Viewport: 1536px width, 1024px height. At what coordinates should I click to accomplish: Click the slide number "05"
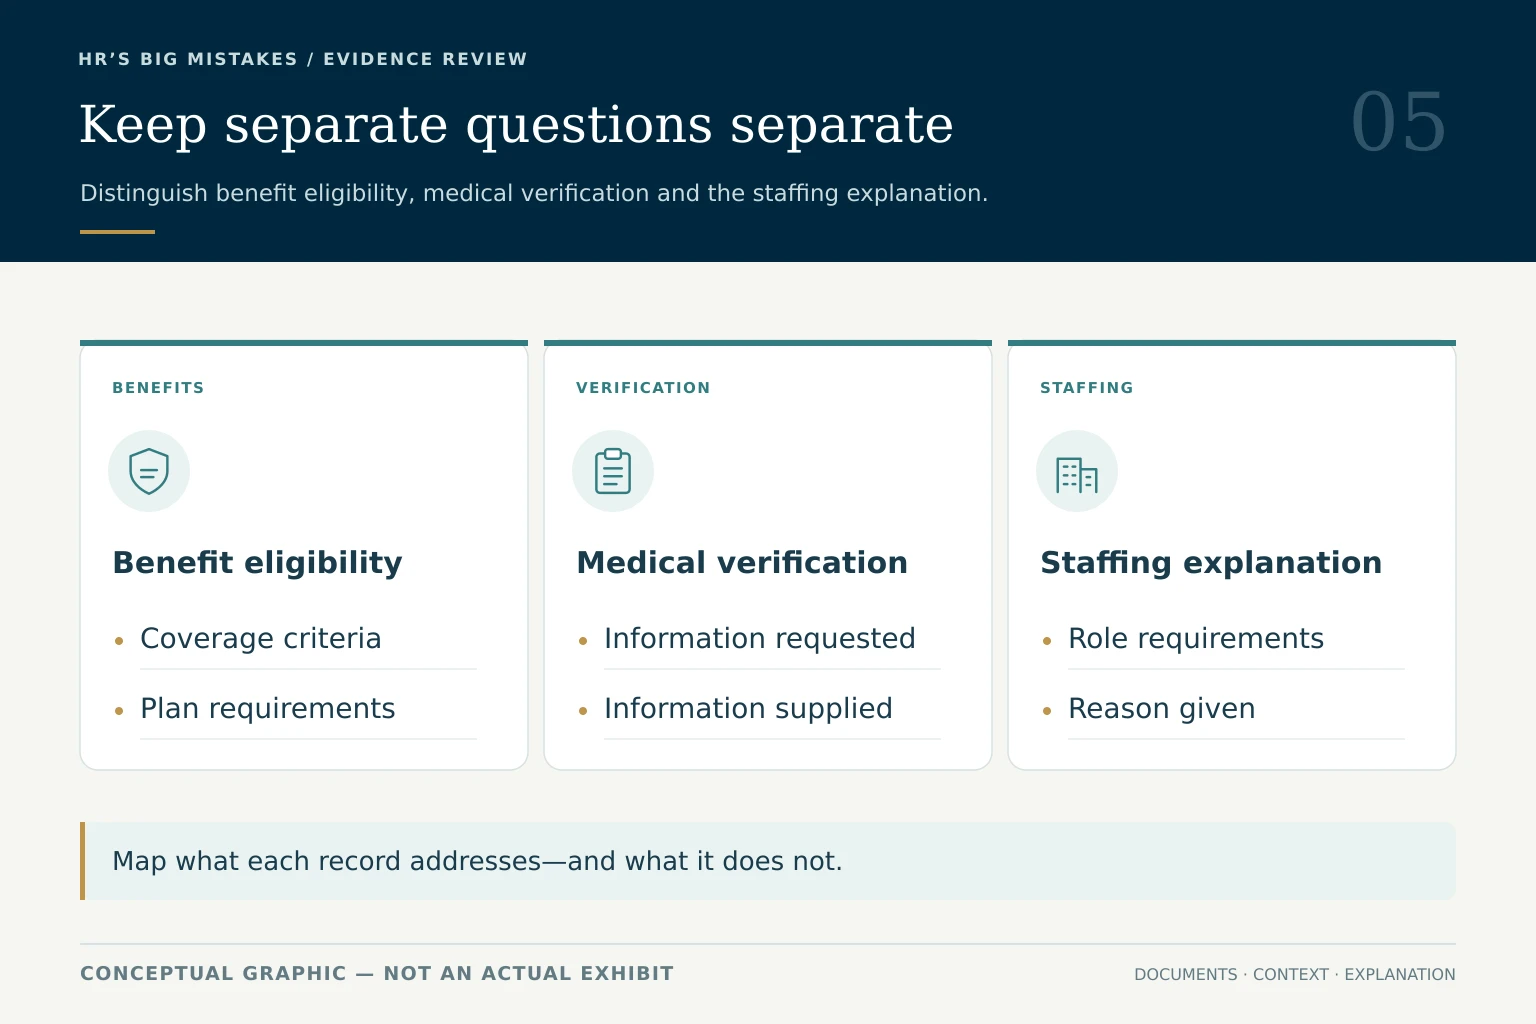1398,122
